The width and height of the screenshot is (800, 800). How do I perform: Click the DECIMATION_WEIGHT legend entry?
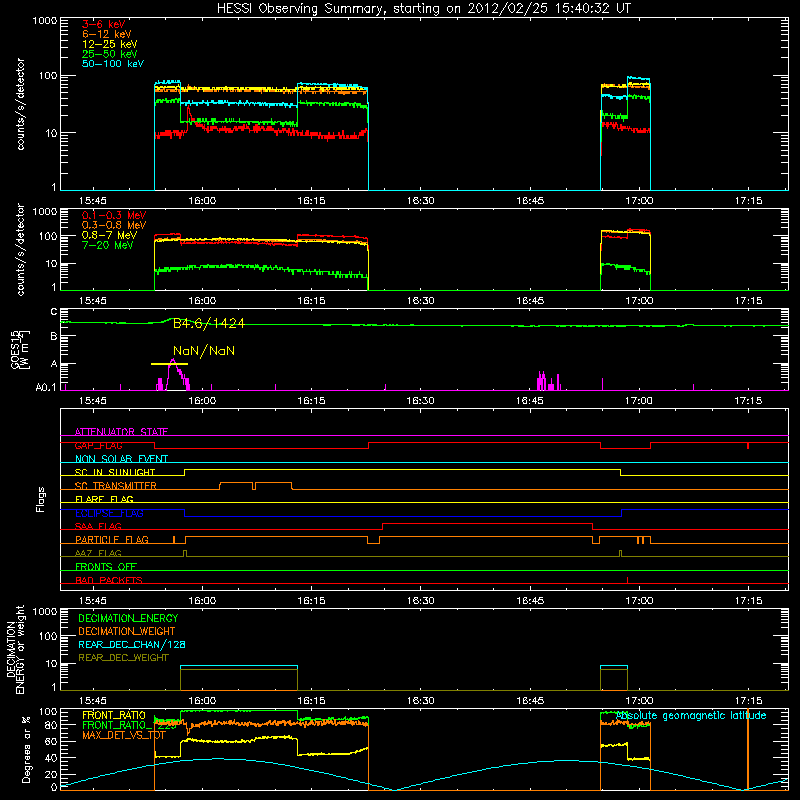(x=127, y=631)
